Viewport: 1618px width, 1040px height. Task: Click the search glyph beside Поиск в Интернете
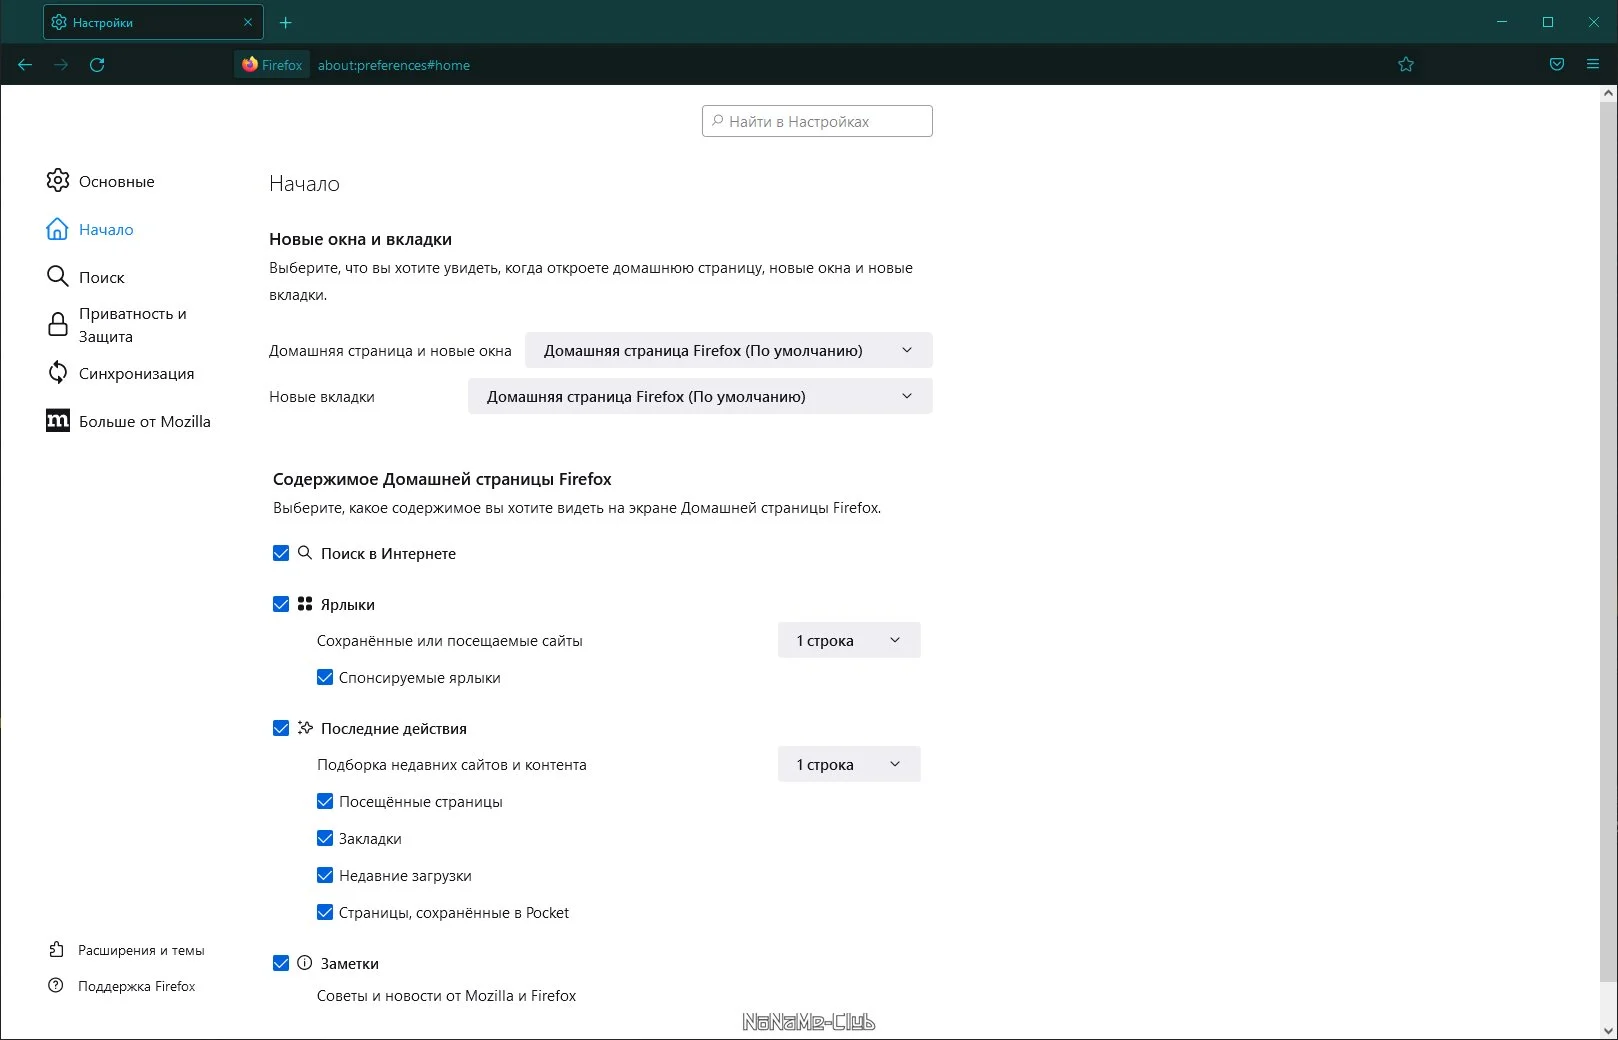click(305, 552)
